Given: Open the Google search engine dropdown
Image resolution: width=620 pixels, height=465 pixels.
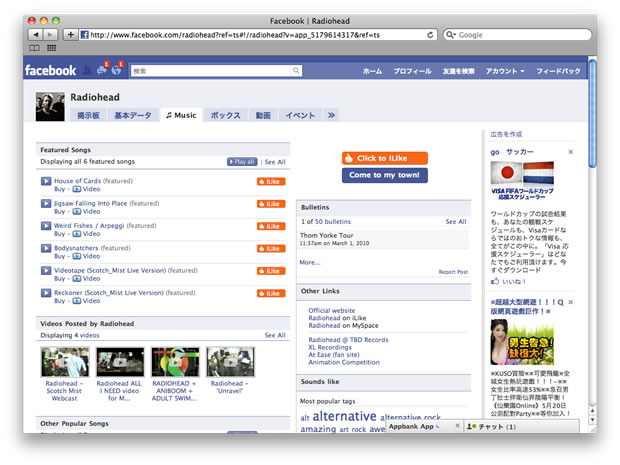Looking at the screenshot, I should [450, 35].
